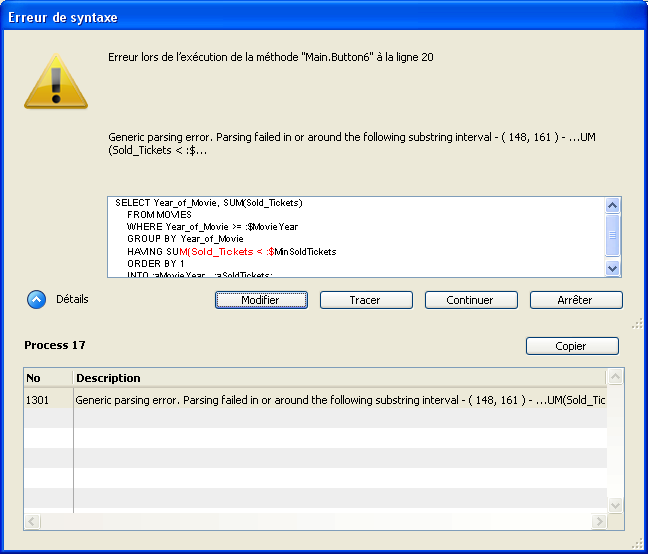Copy error details with Copier button
Viewport: 648px width, 554px height.
571,346
